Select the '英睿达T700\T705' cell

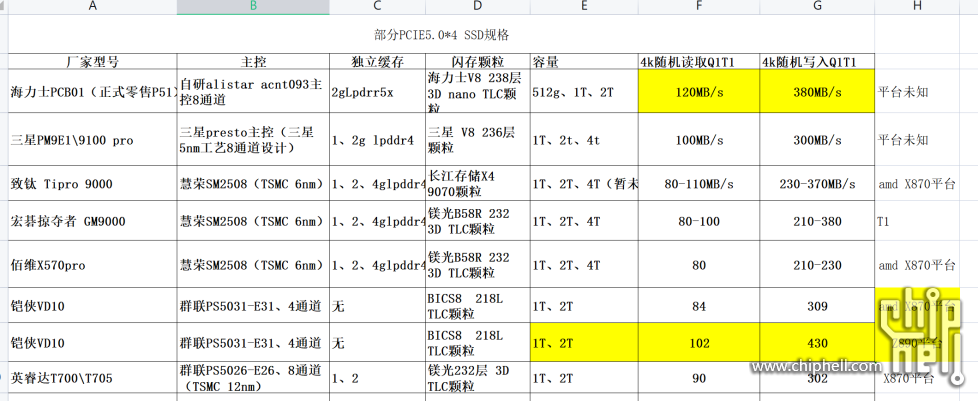coord(92,377)
